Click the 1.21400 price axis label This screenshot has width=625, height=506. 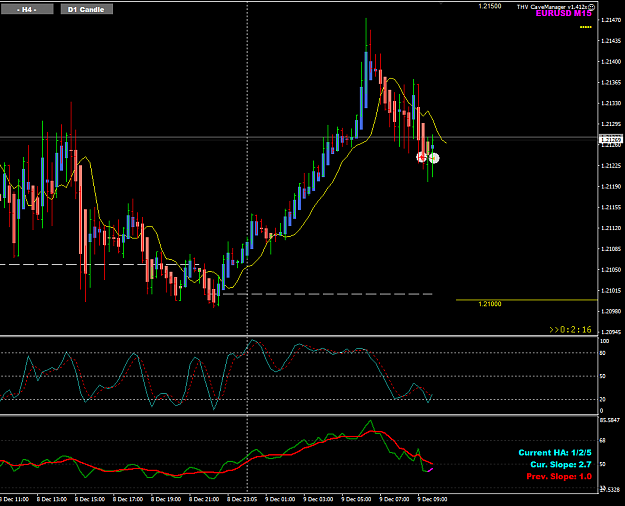point(611,61)
